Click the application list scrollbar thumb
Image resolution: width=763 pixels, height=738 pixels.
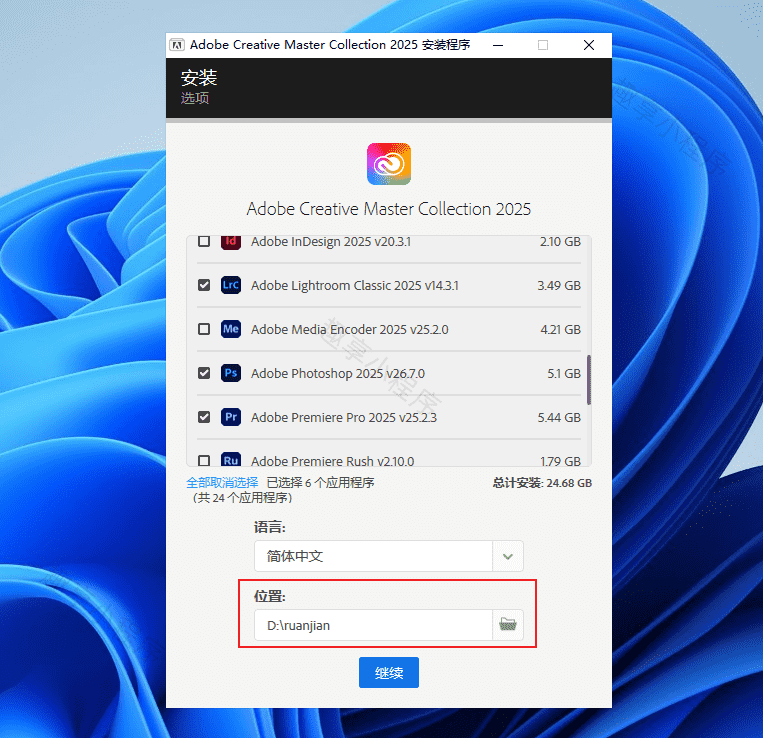coord(589,380)
